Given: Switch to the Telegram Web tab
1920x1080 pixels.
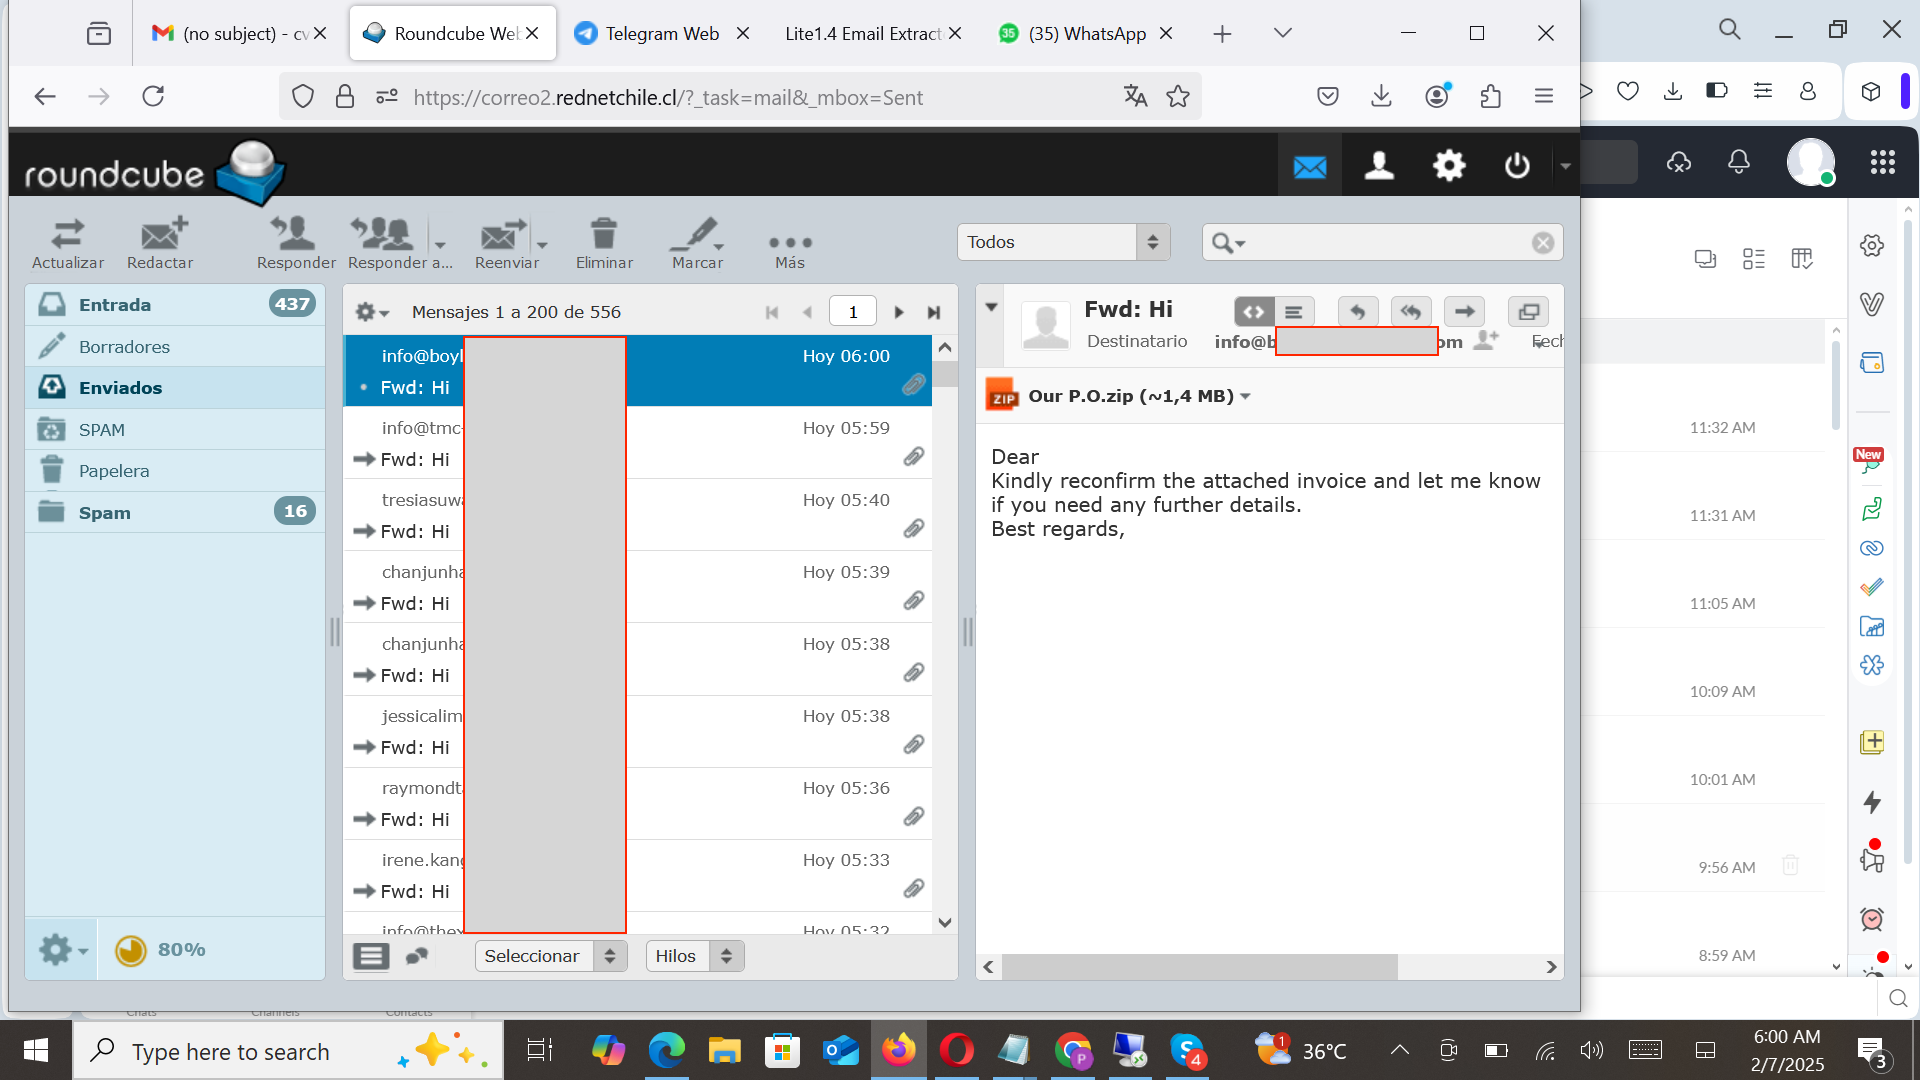Looking at the screenshot, I should click(x=660, y=34).
